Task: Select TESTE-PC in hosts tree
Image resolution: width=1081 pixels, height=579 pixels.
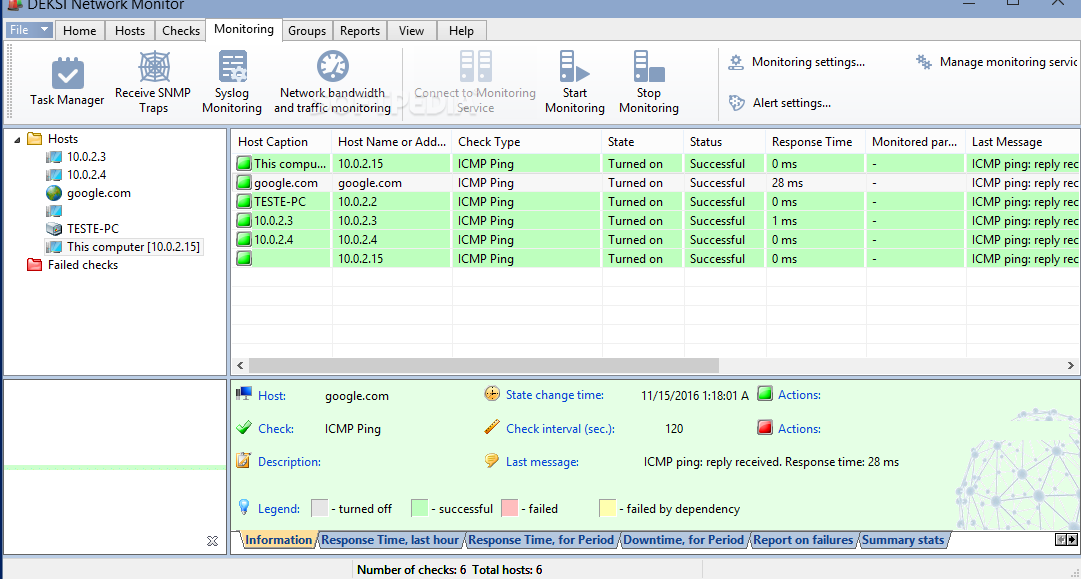Action: (x=92, y=228)
